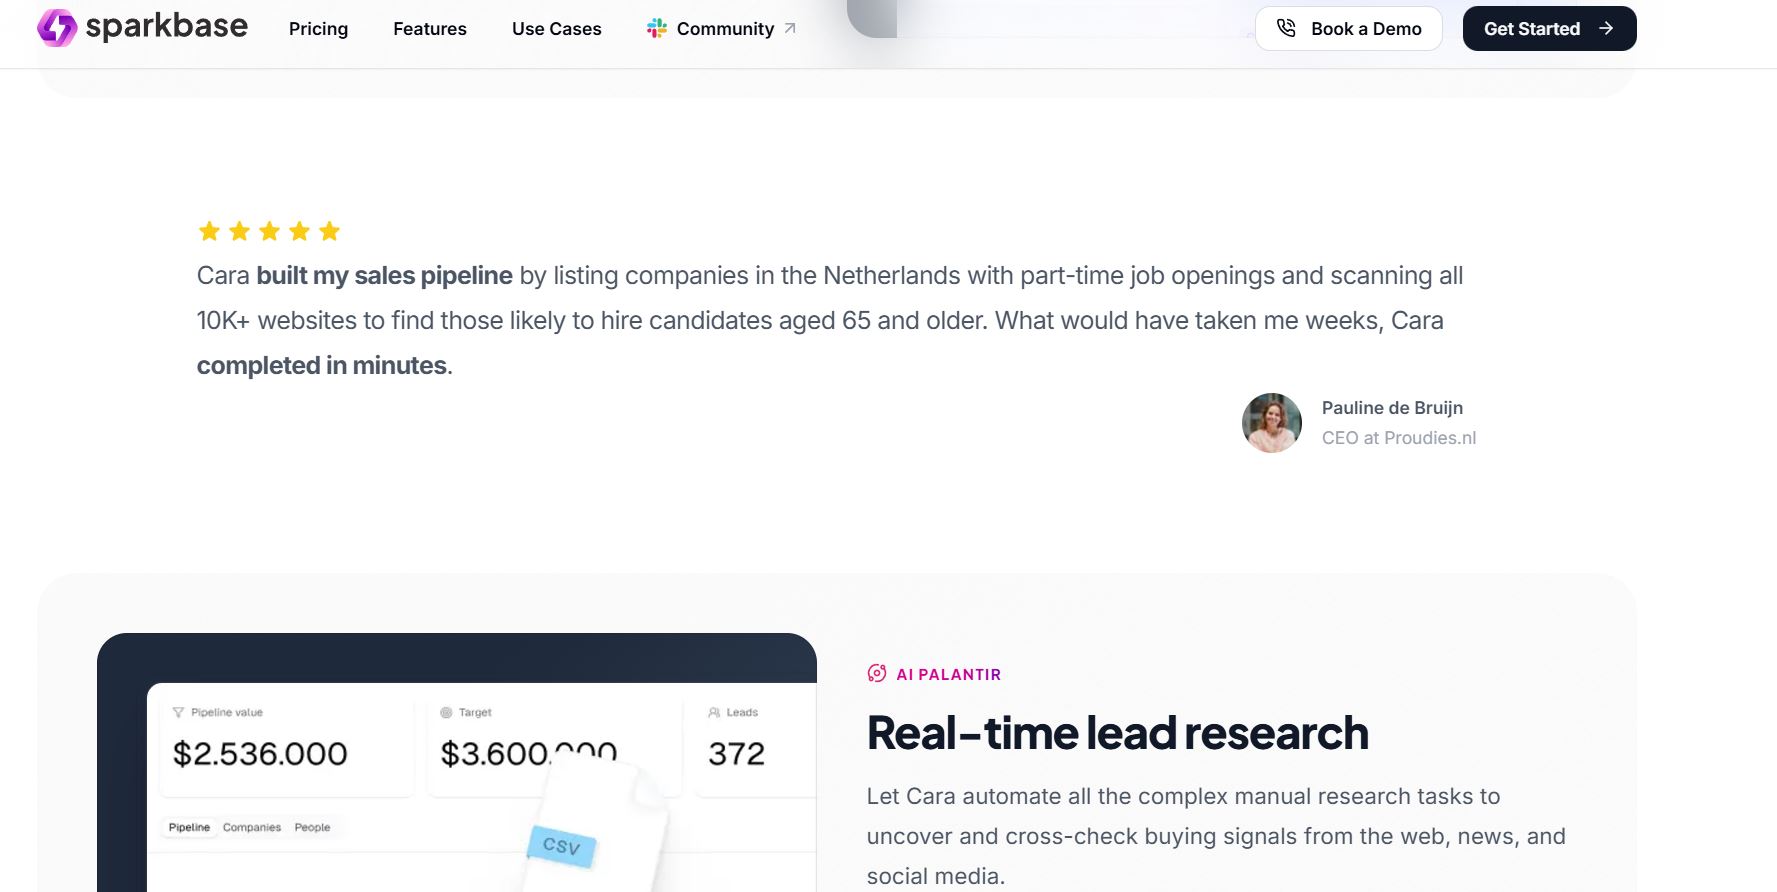Click the AI Palantir target icon
The width and height of the screenshot is (1777, 892).
click(x=877, y=673)
